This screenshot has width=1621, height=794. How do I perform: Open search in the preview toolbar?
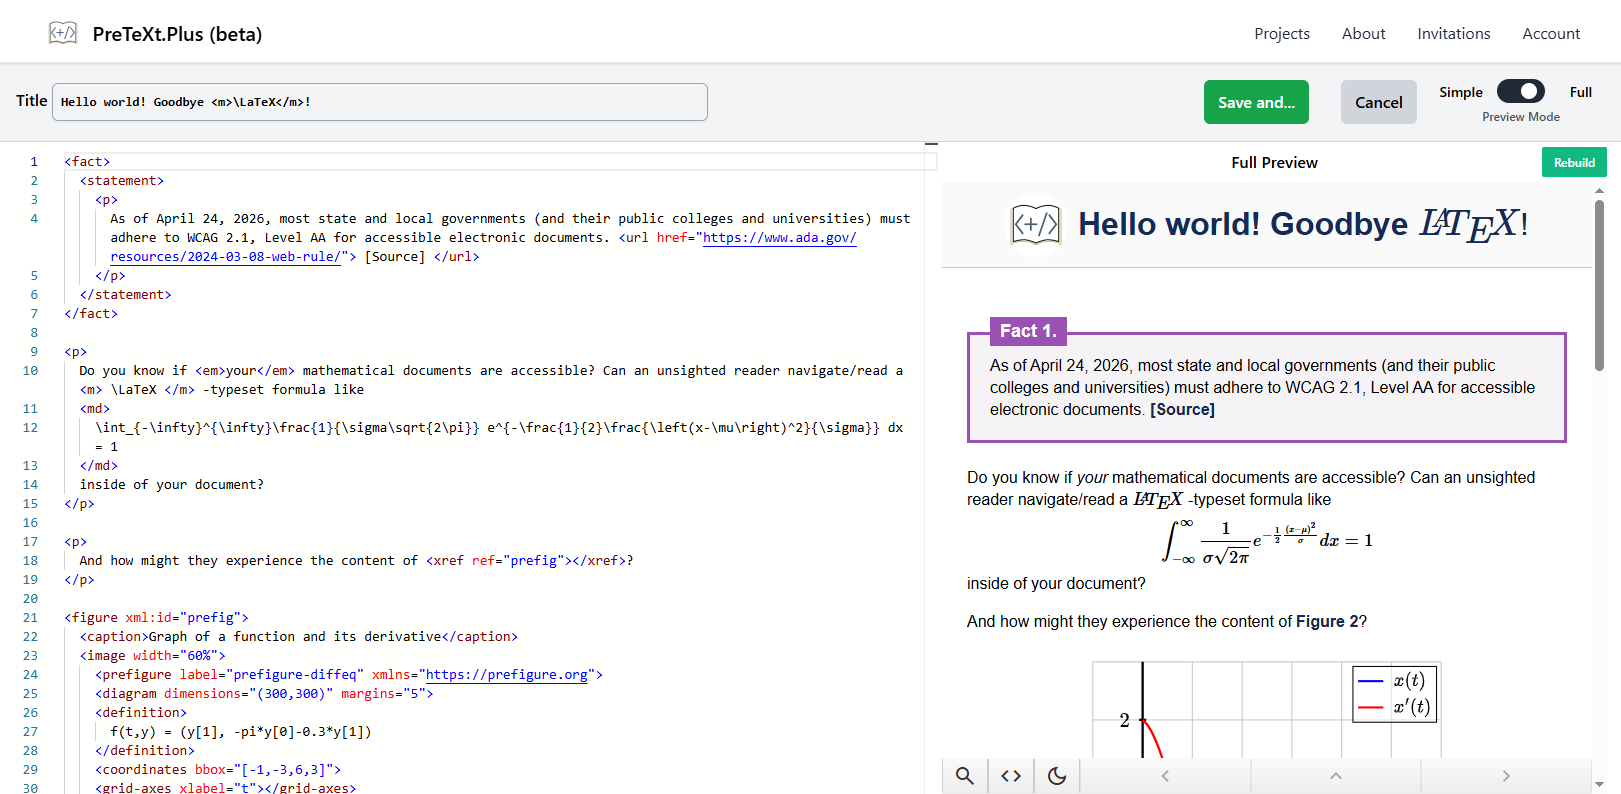(x=965, y=776)
